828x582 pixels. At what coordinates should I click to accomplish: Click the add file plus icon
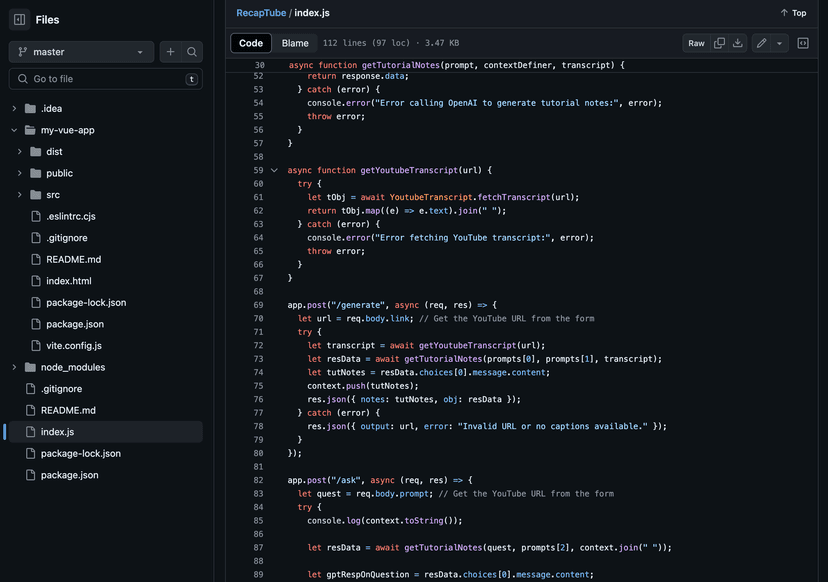170,52
